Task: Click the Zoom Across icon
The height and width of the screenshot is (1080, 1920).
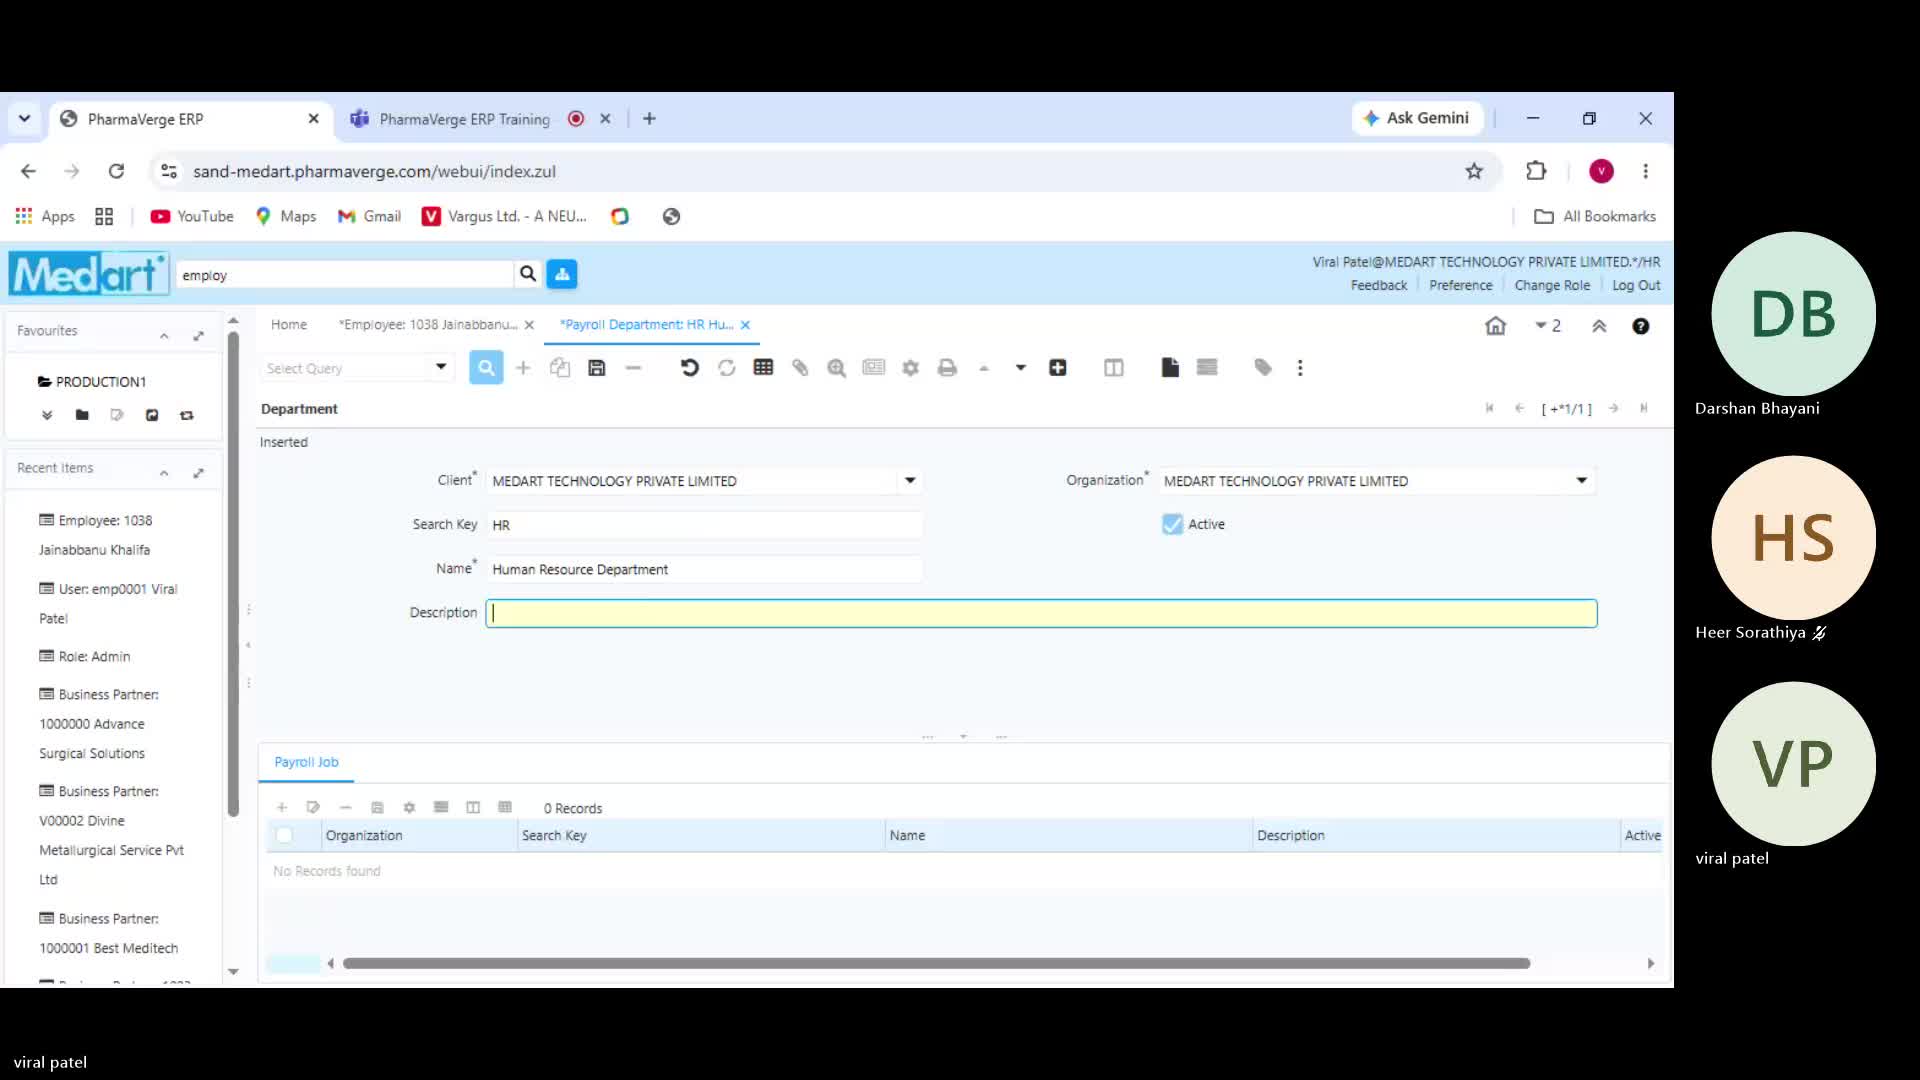Action: click(x=837, y=368)
